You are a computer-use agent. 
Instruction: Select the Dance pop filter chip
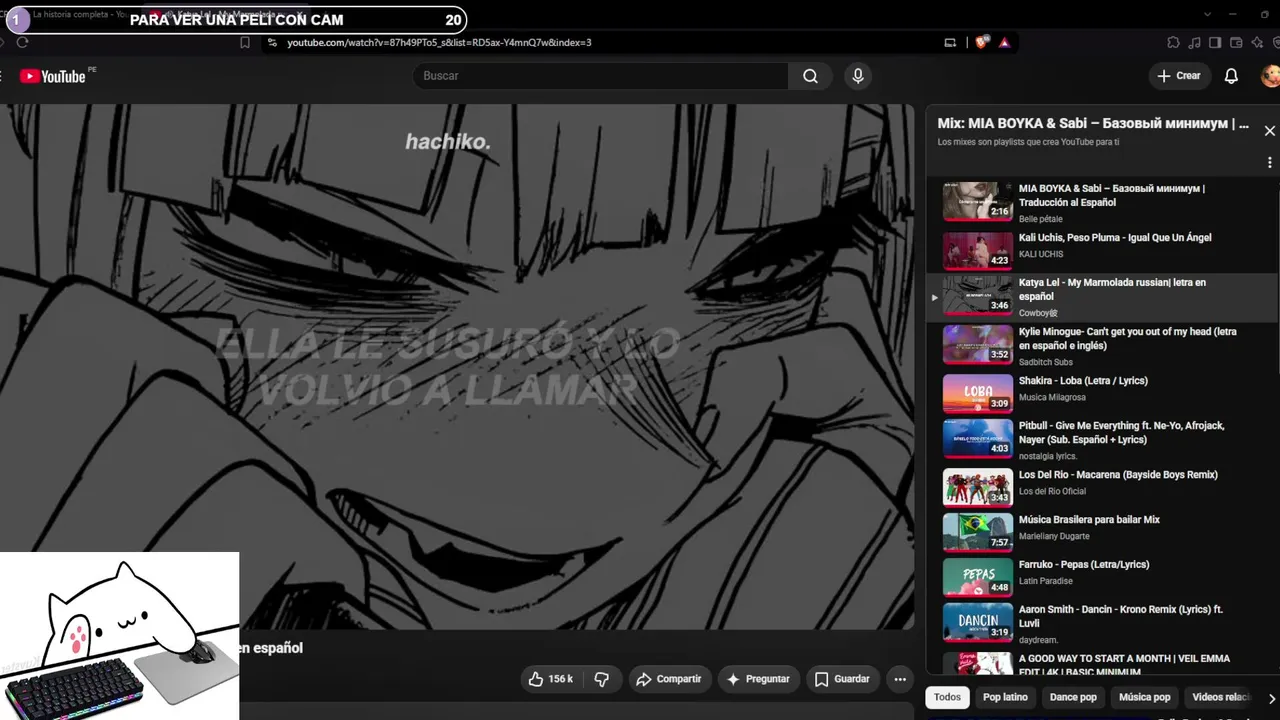point(1073,697)
